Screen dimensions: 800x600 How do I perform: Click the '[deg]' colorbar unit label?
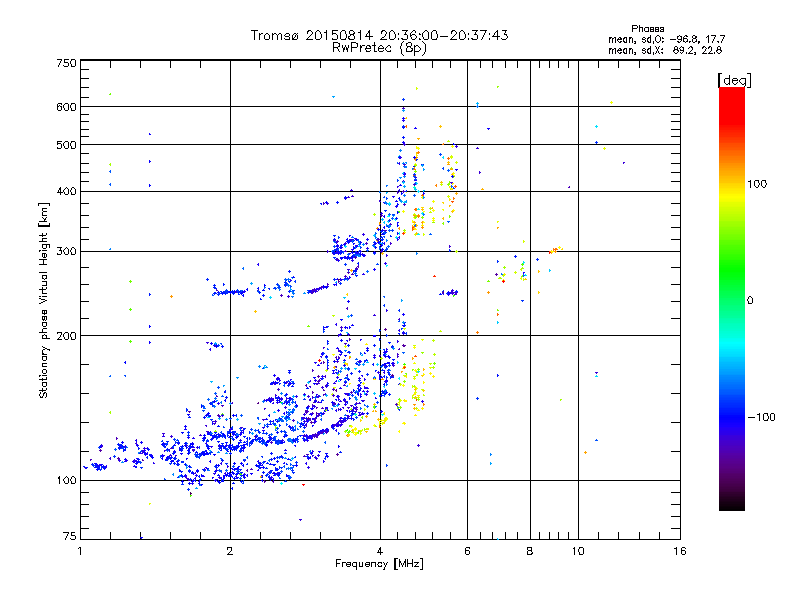pos(734,80)
